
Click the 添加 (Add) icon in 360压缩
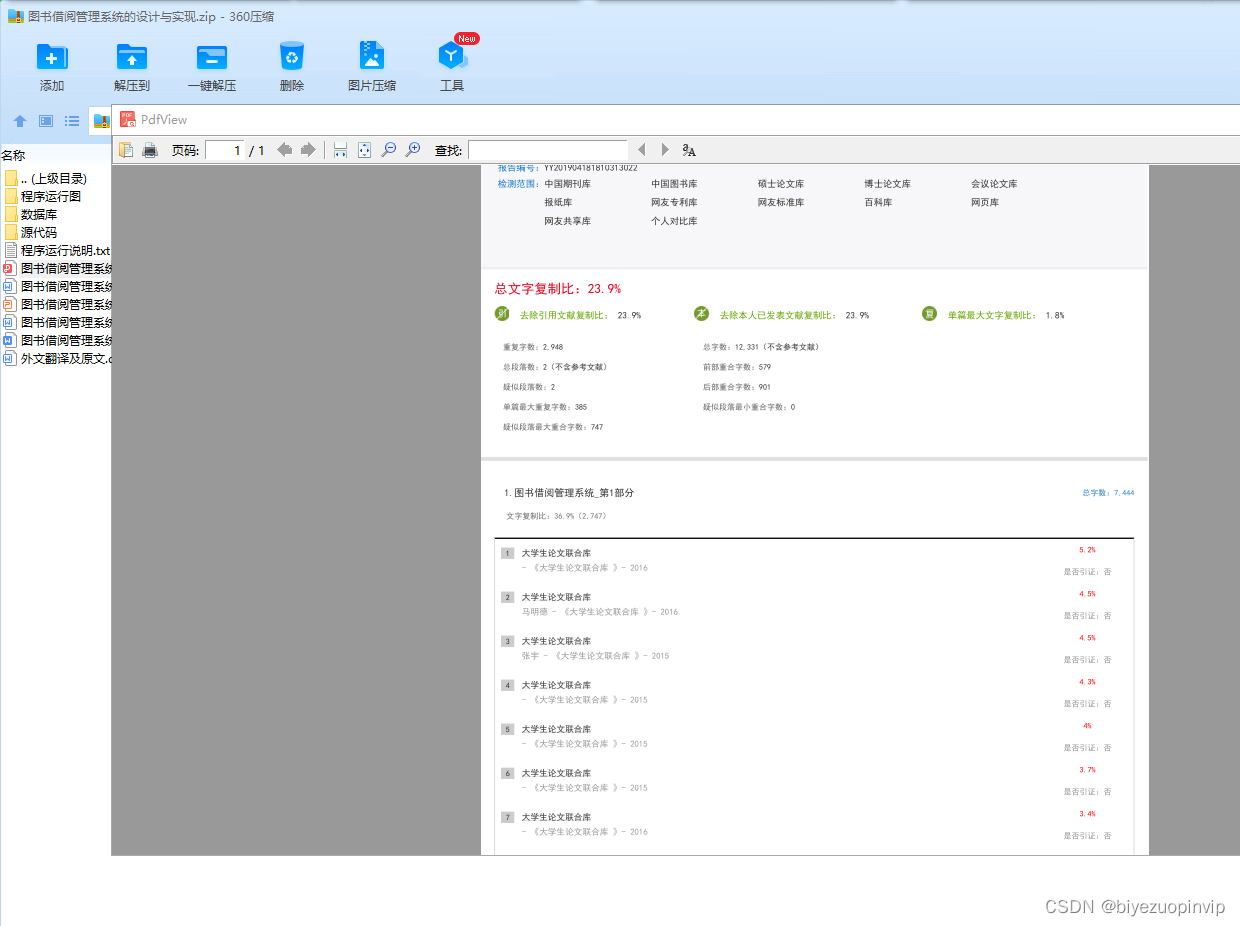tap(52, 56)
